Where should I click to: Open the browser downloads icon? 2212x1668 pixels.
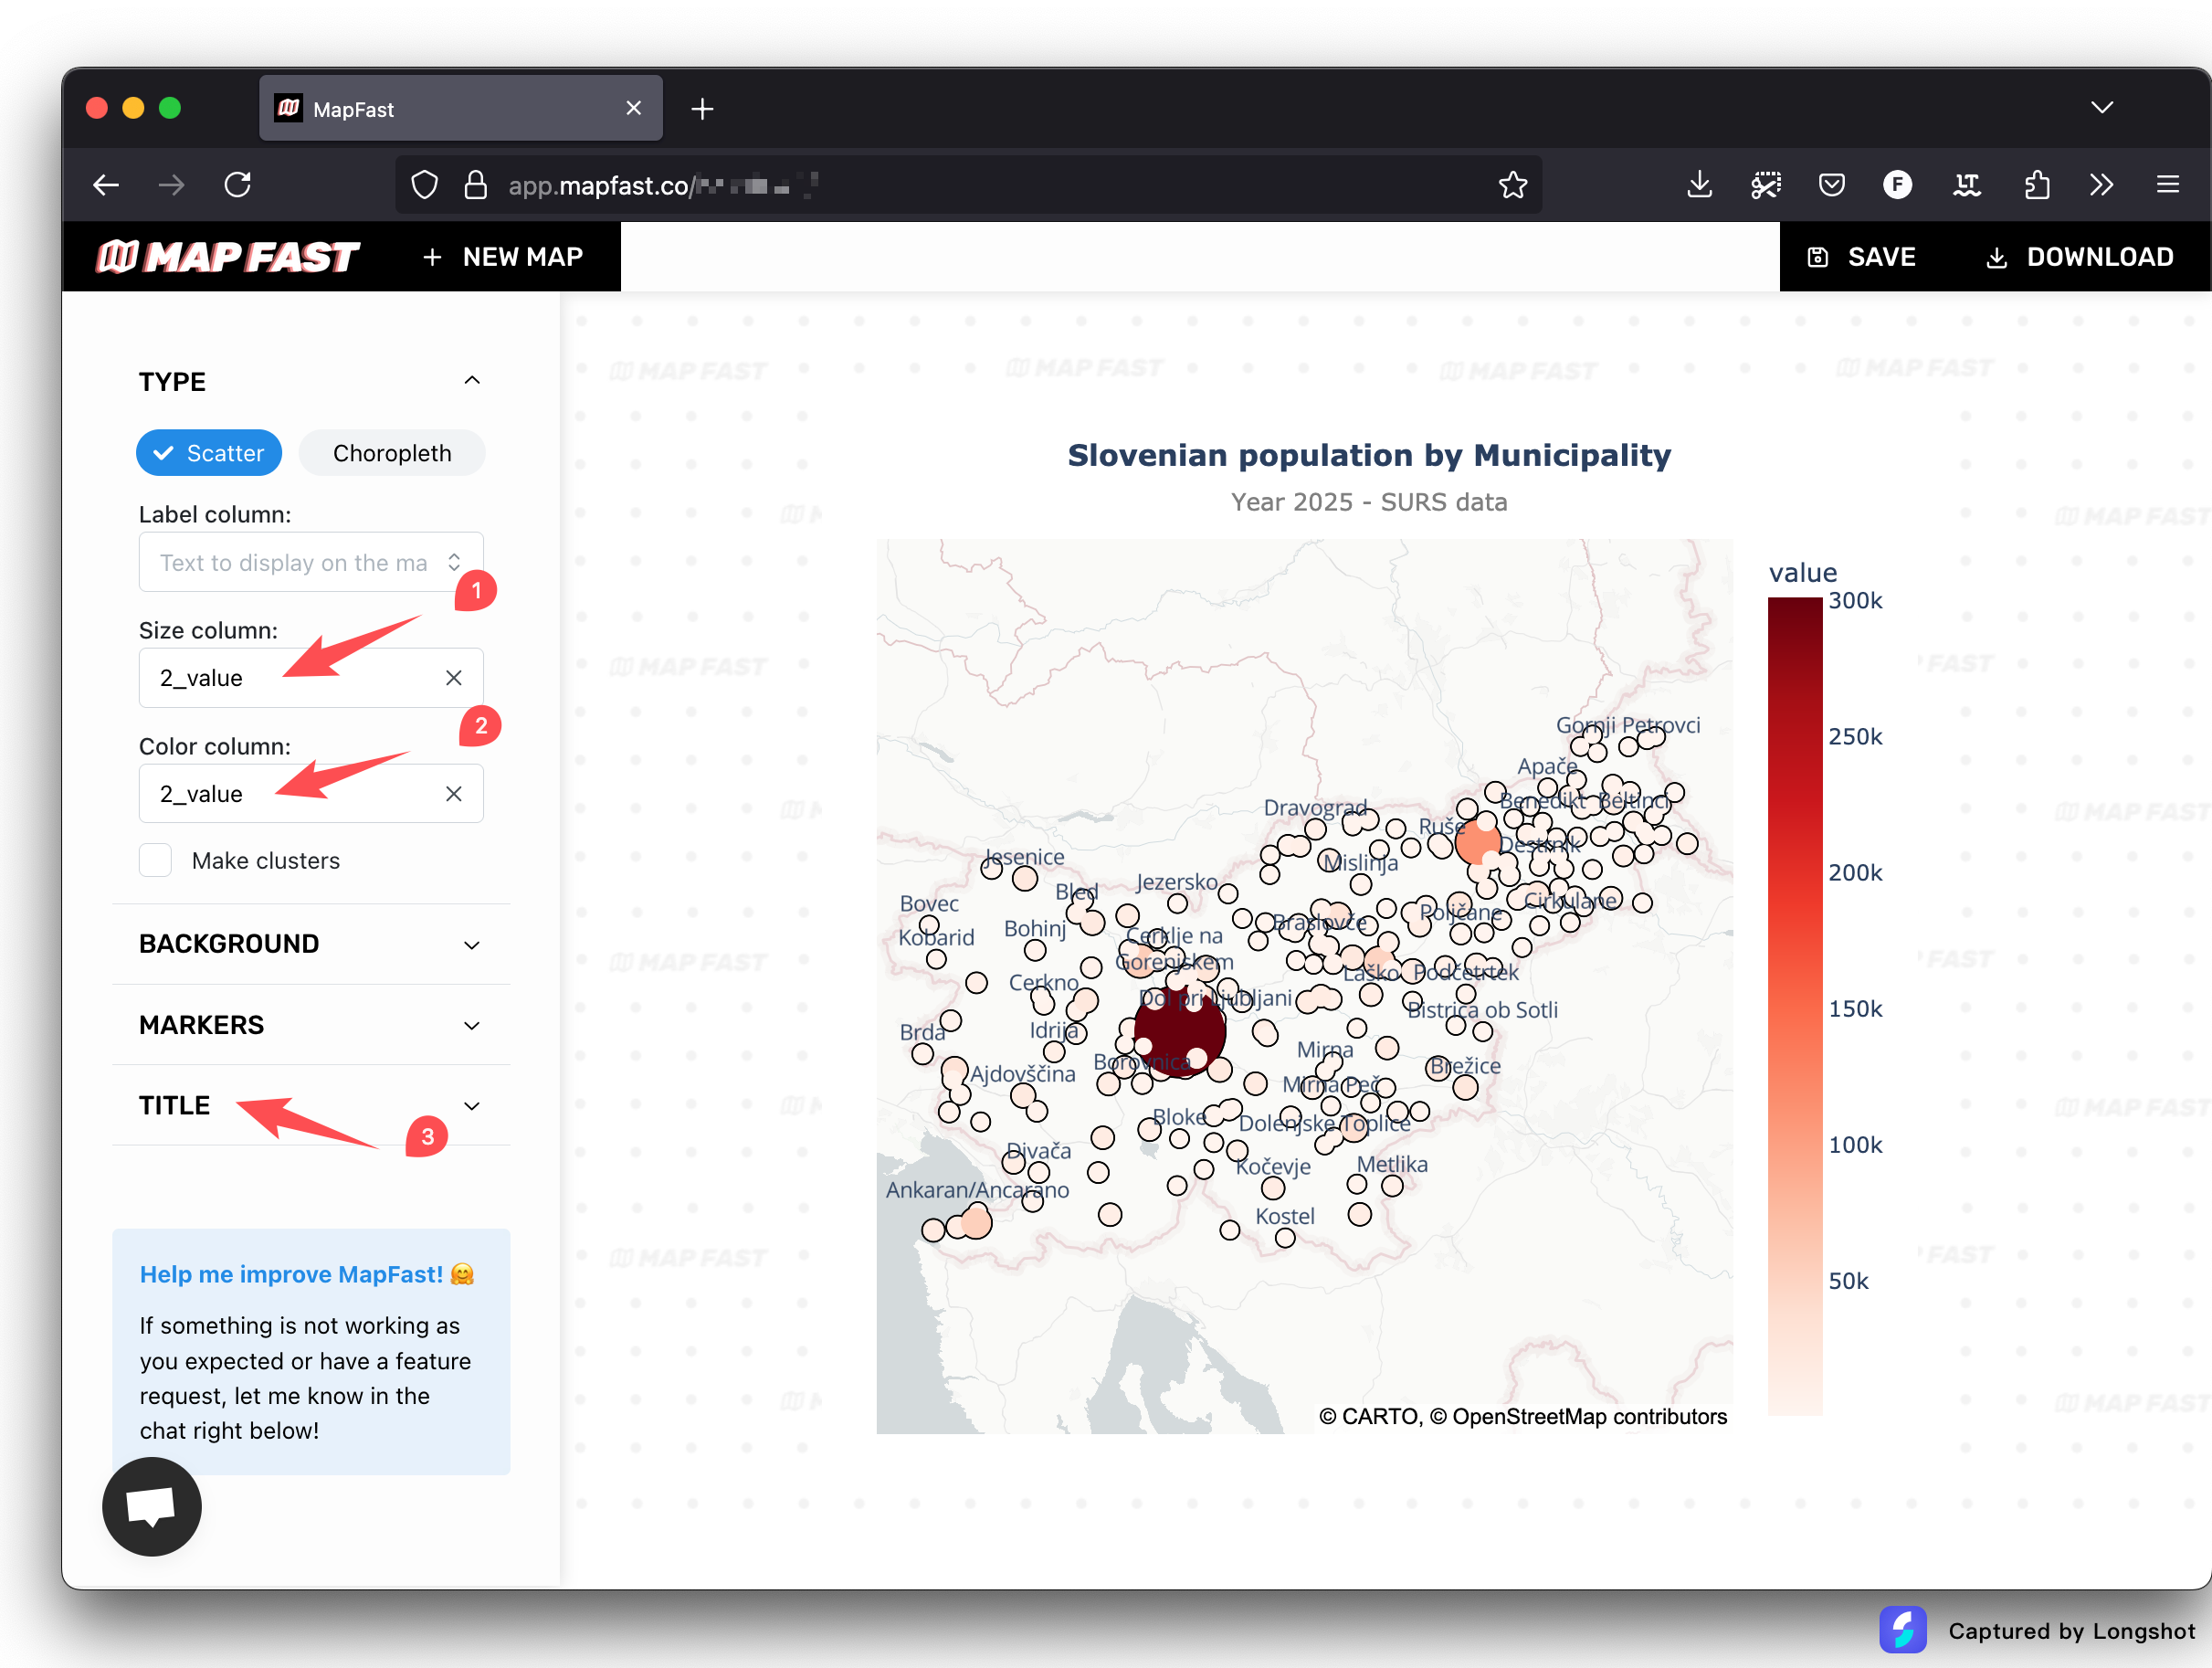click(1699, 185)
